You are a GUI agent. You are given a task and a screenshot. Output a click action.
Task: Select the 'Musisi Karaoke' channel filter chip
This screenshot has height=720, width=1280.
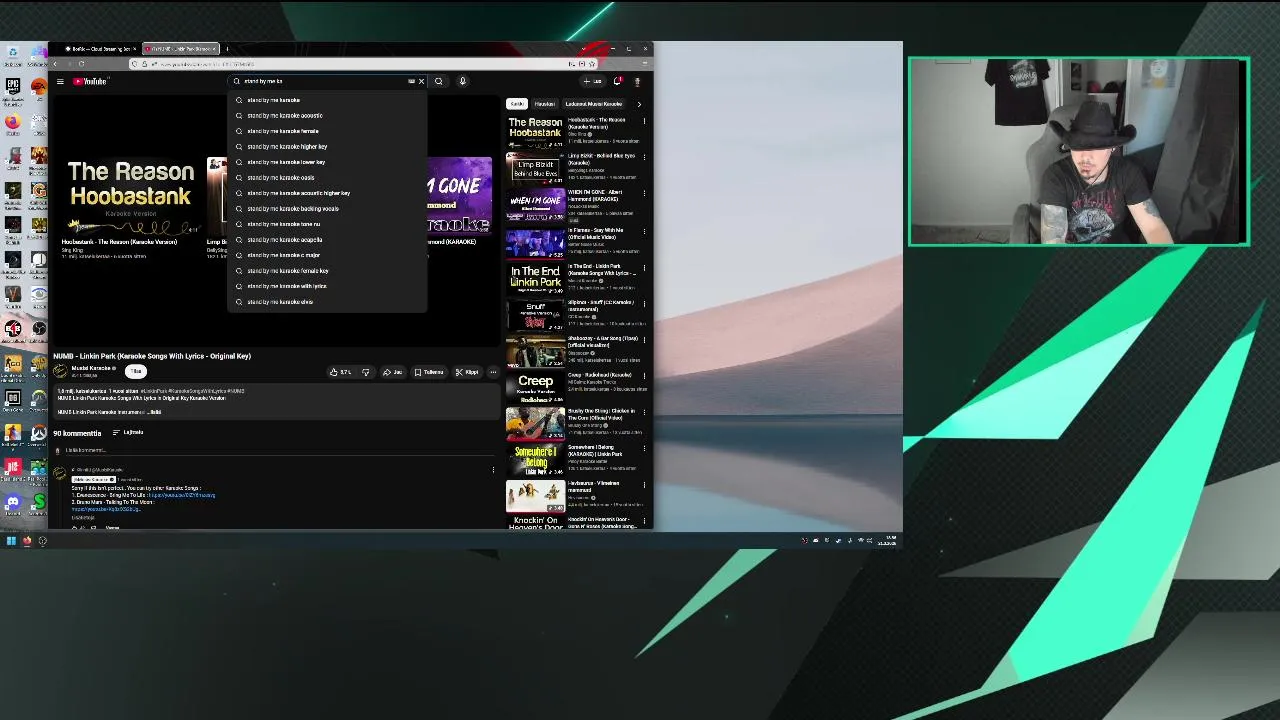594,104
